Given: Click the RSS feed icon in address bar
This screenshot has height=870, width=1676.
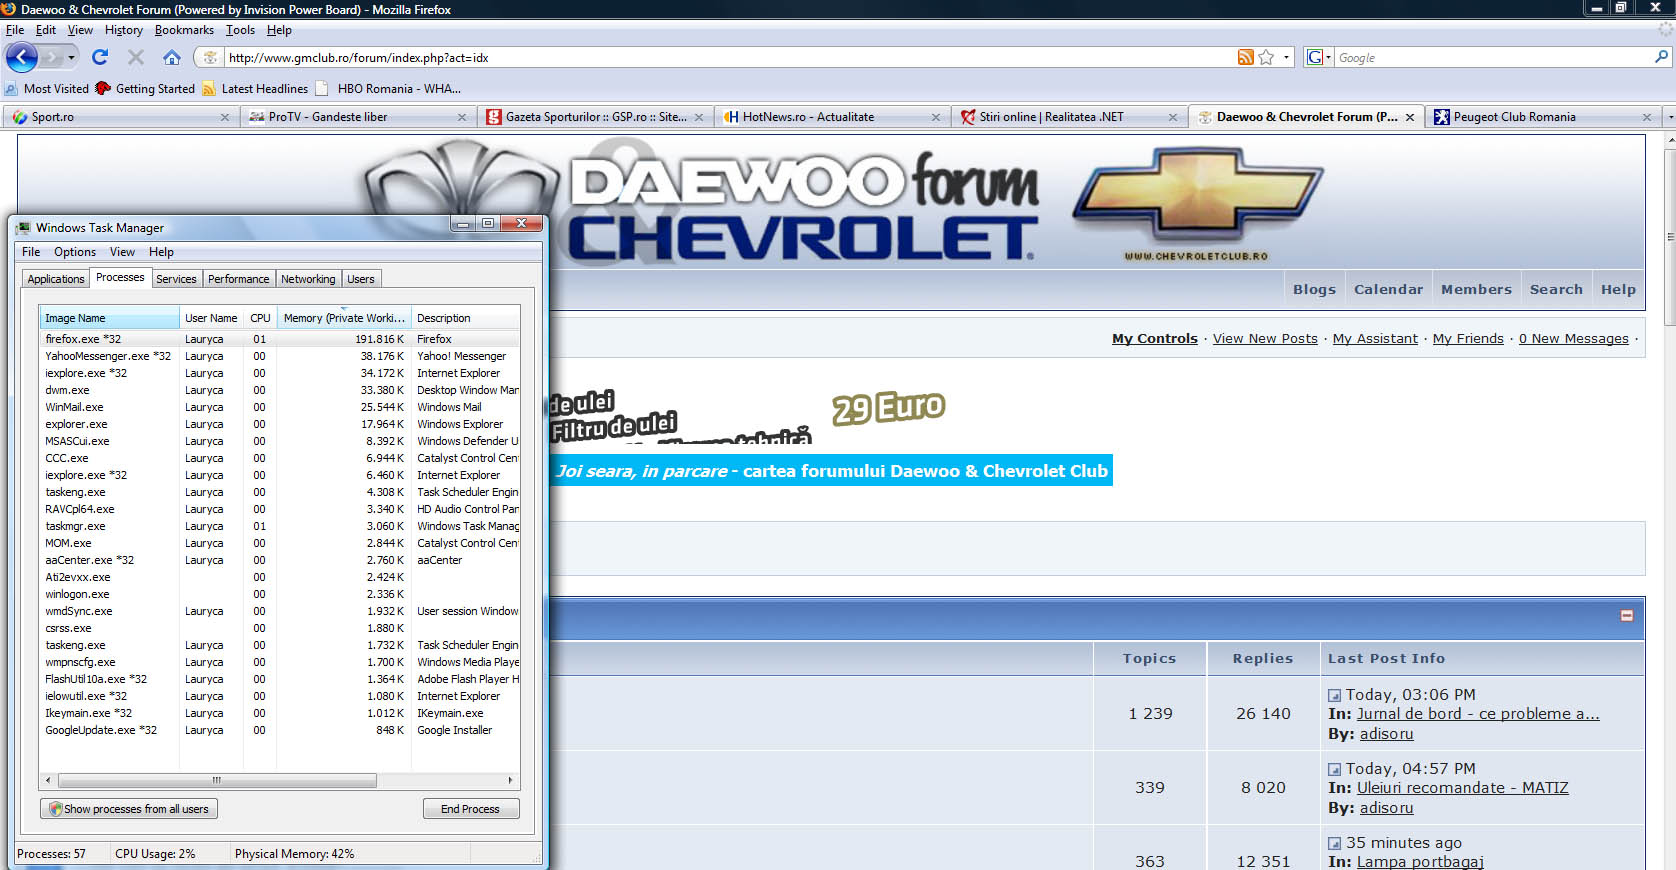Looking at the screenshot, I should [1245, 57].
